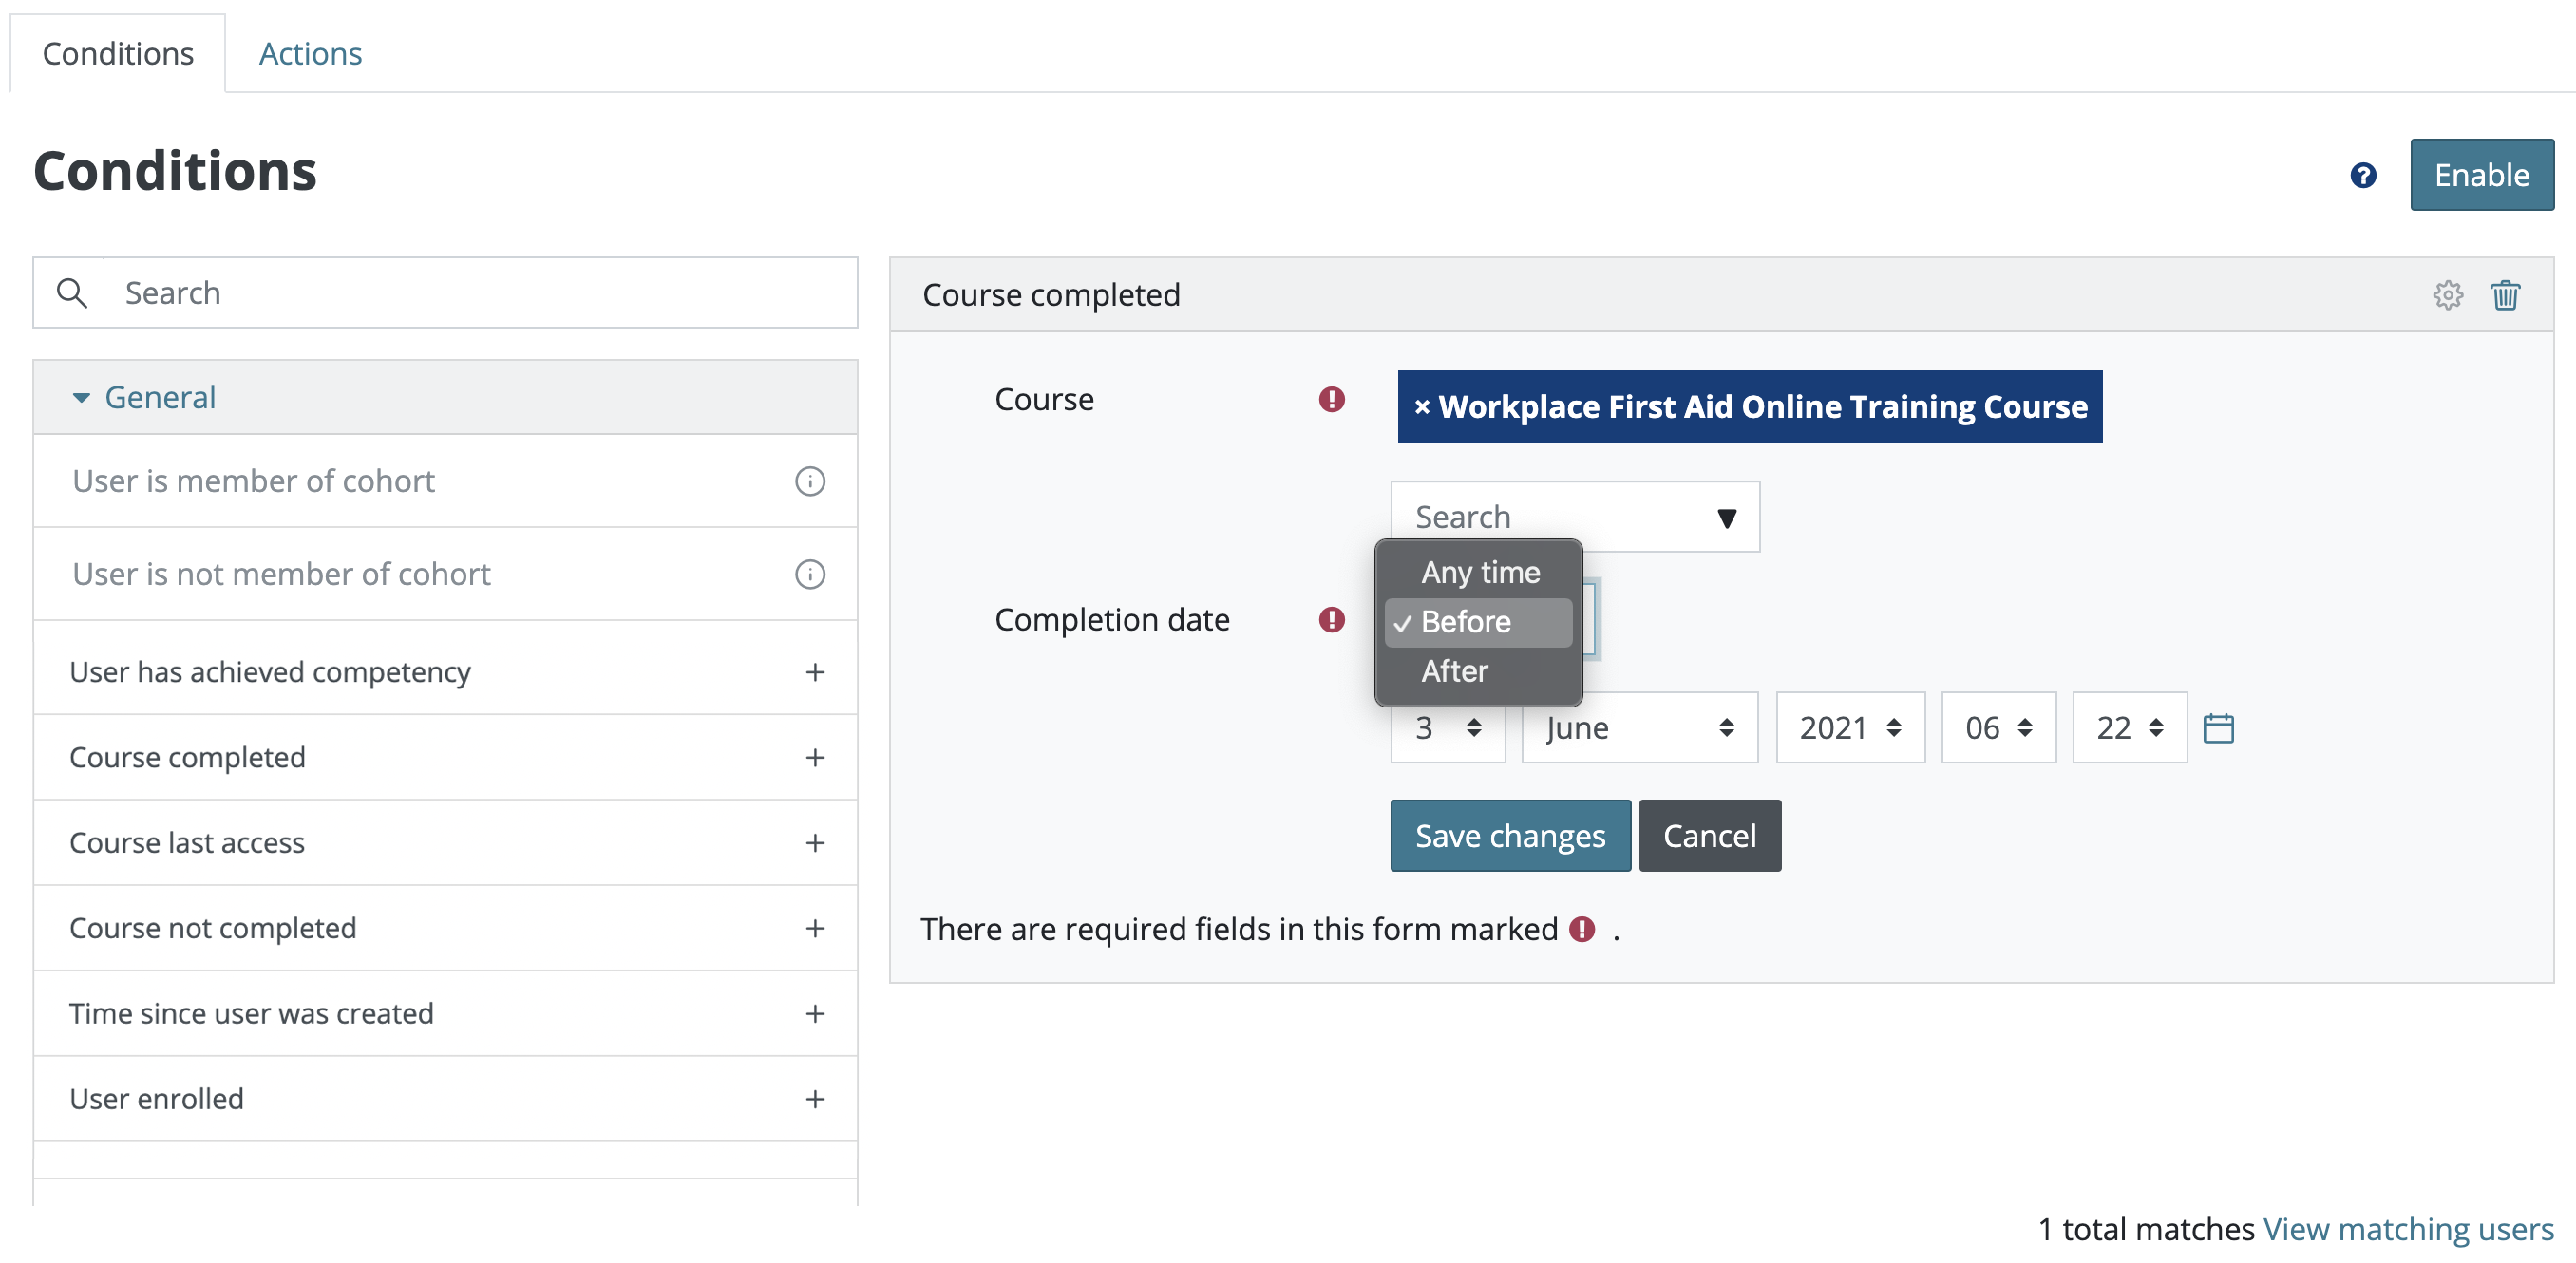The width and height of the screenshot is (2576, 1263).
Task: Remove Workplace First Aid Online Training Course tag
Action: click(x=1421, y=407)
